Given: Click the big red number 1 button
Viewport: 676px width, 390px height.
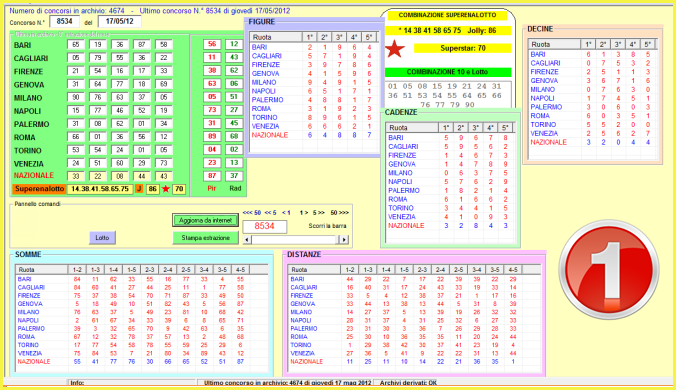Looking at the screenshot, I should click(609, 270).
